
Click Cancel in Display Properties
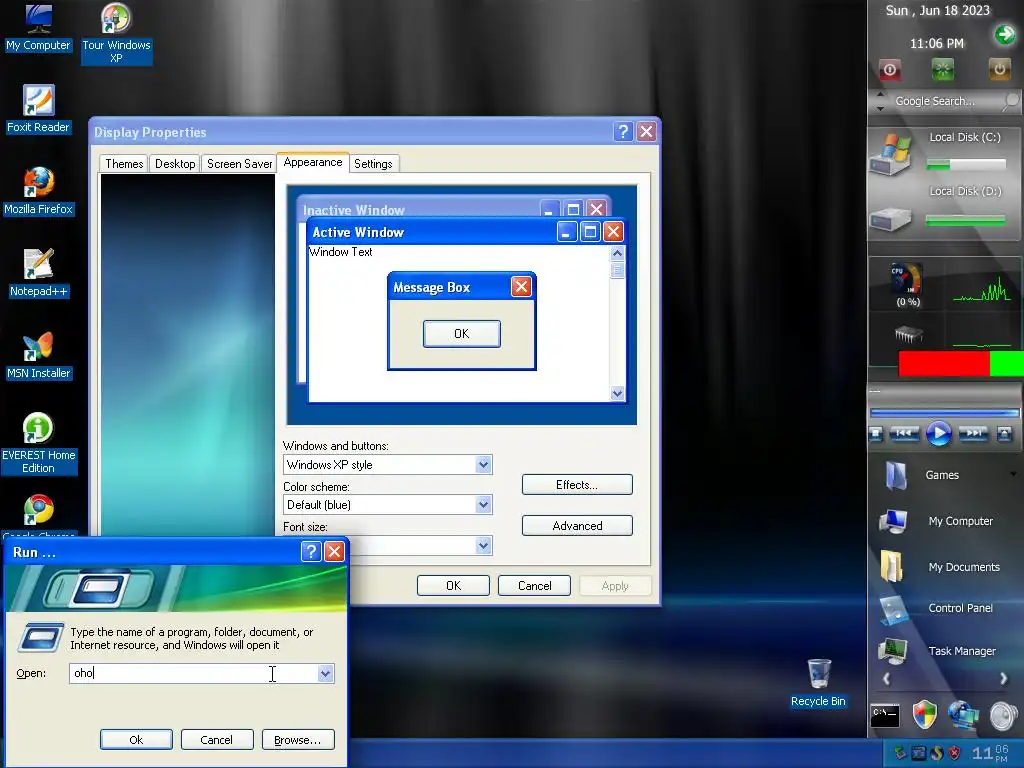[534, 586]
